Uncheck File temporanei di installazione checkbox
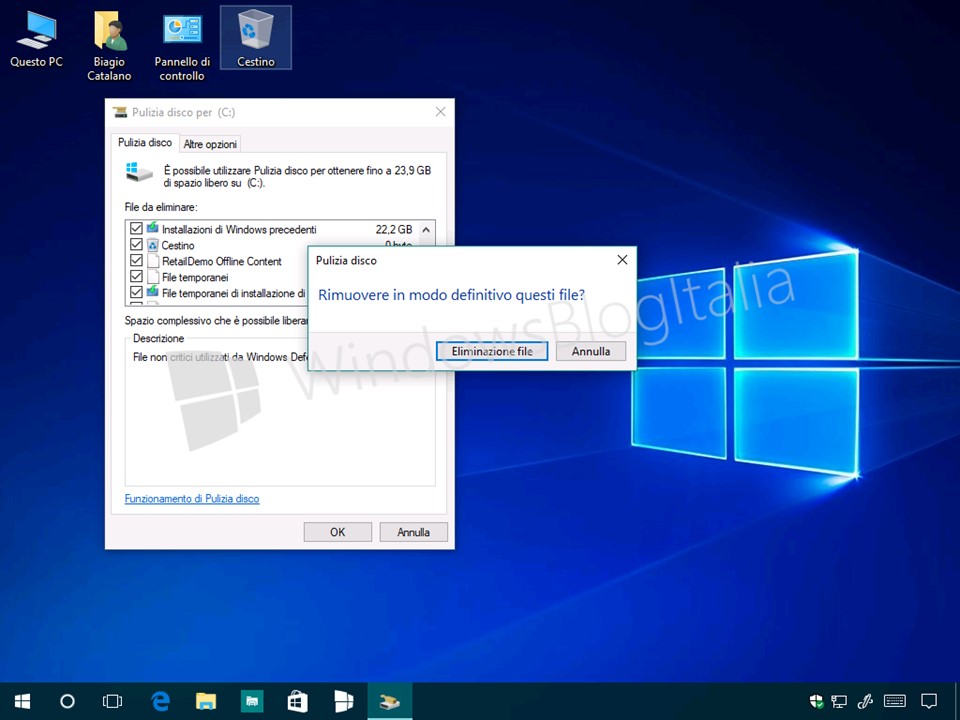 coord(136,293)
